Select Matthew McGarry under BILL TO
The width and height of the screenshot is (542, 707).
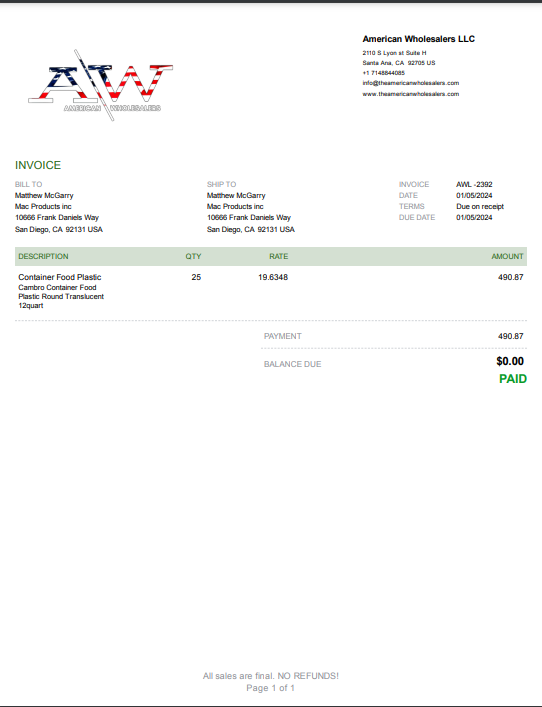[44, 195]
